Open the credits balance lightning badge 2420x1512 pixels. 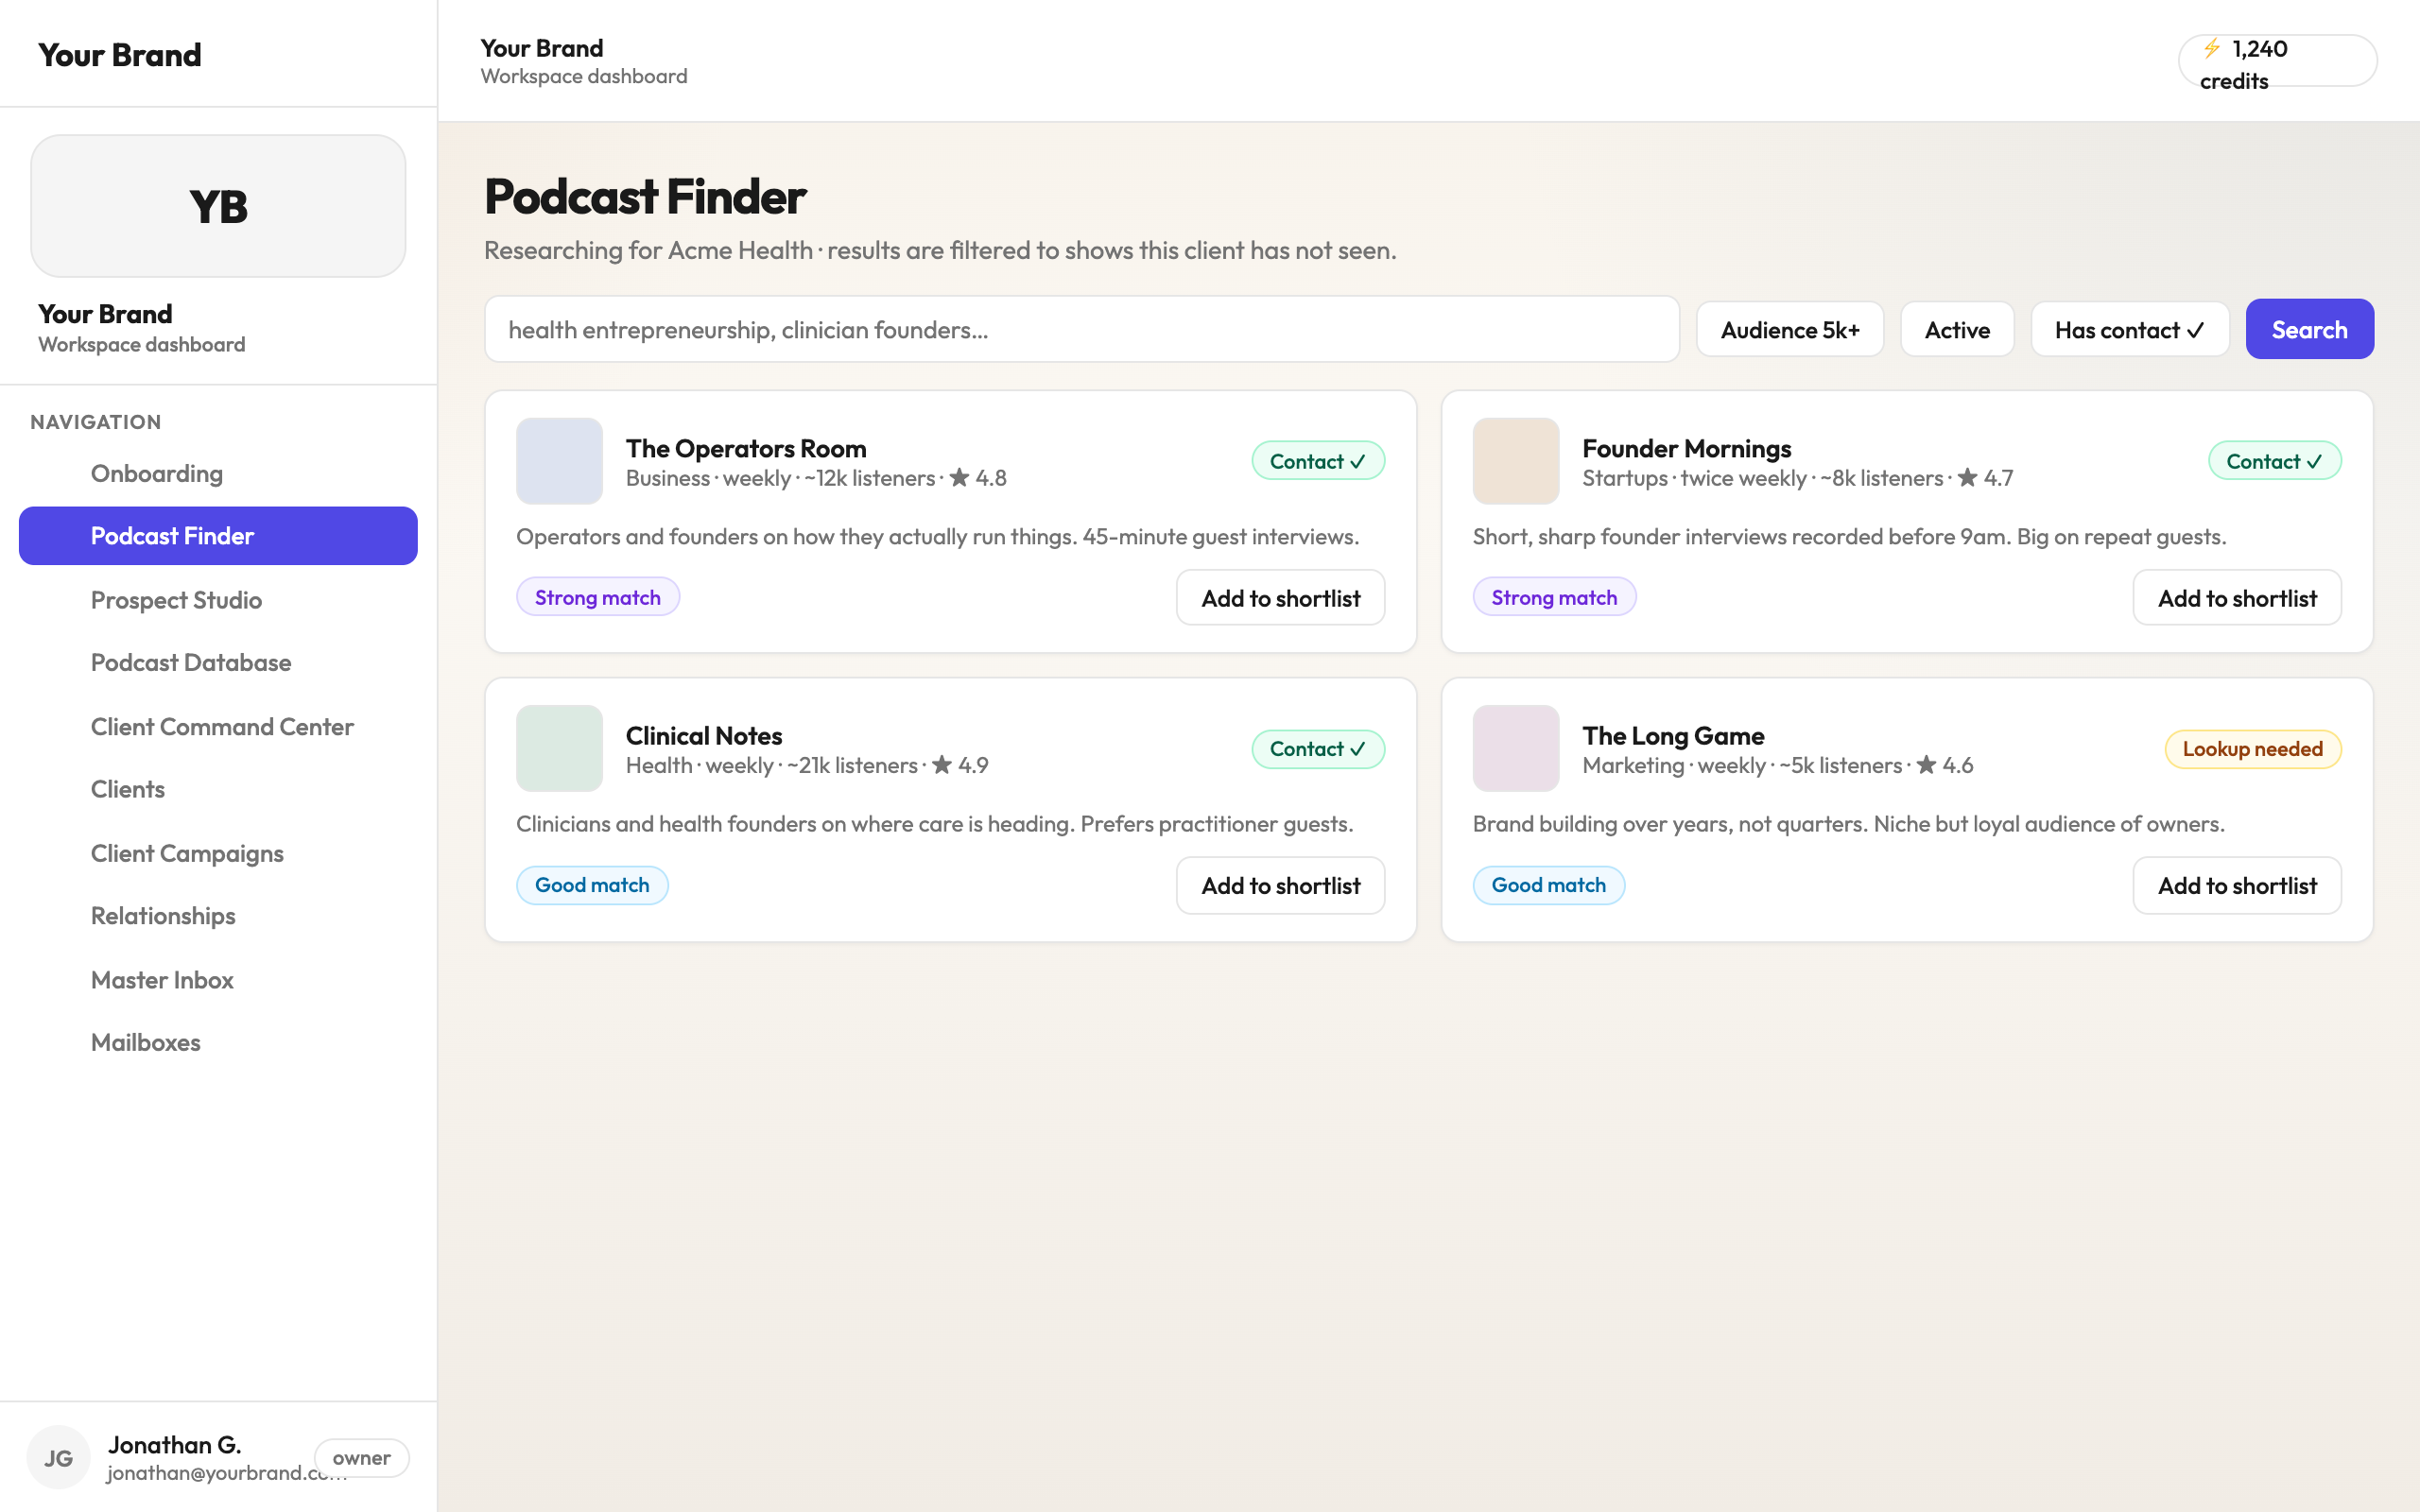(2277, 62)
